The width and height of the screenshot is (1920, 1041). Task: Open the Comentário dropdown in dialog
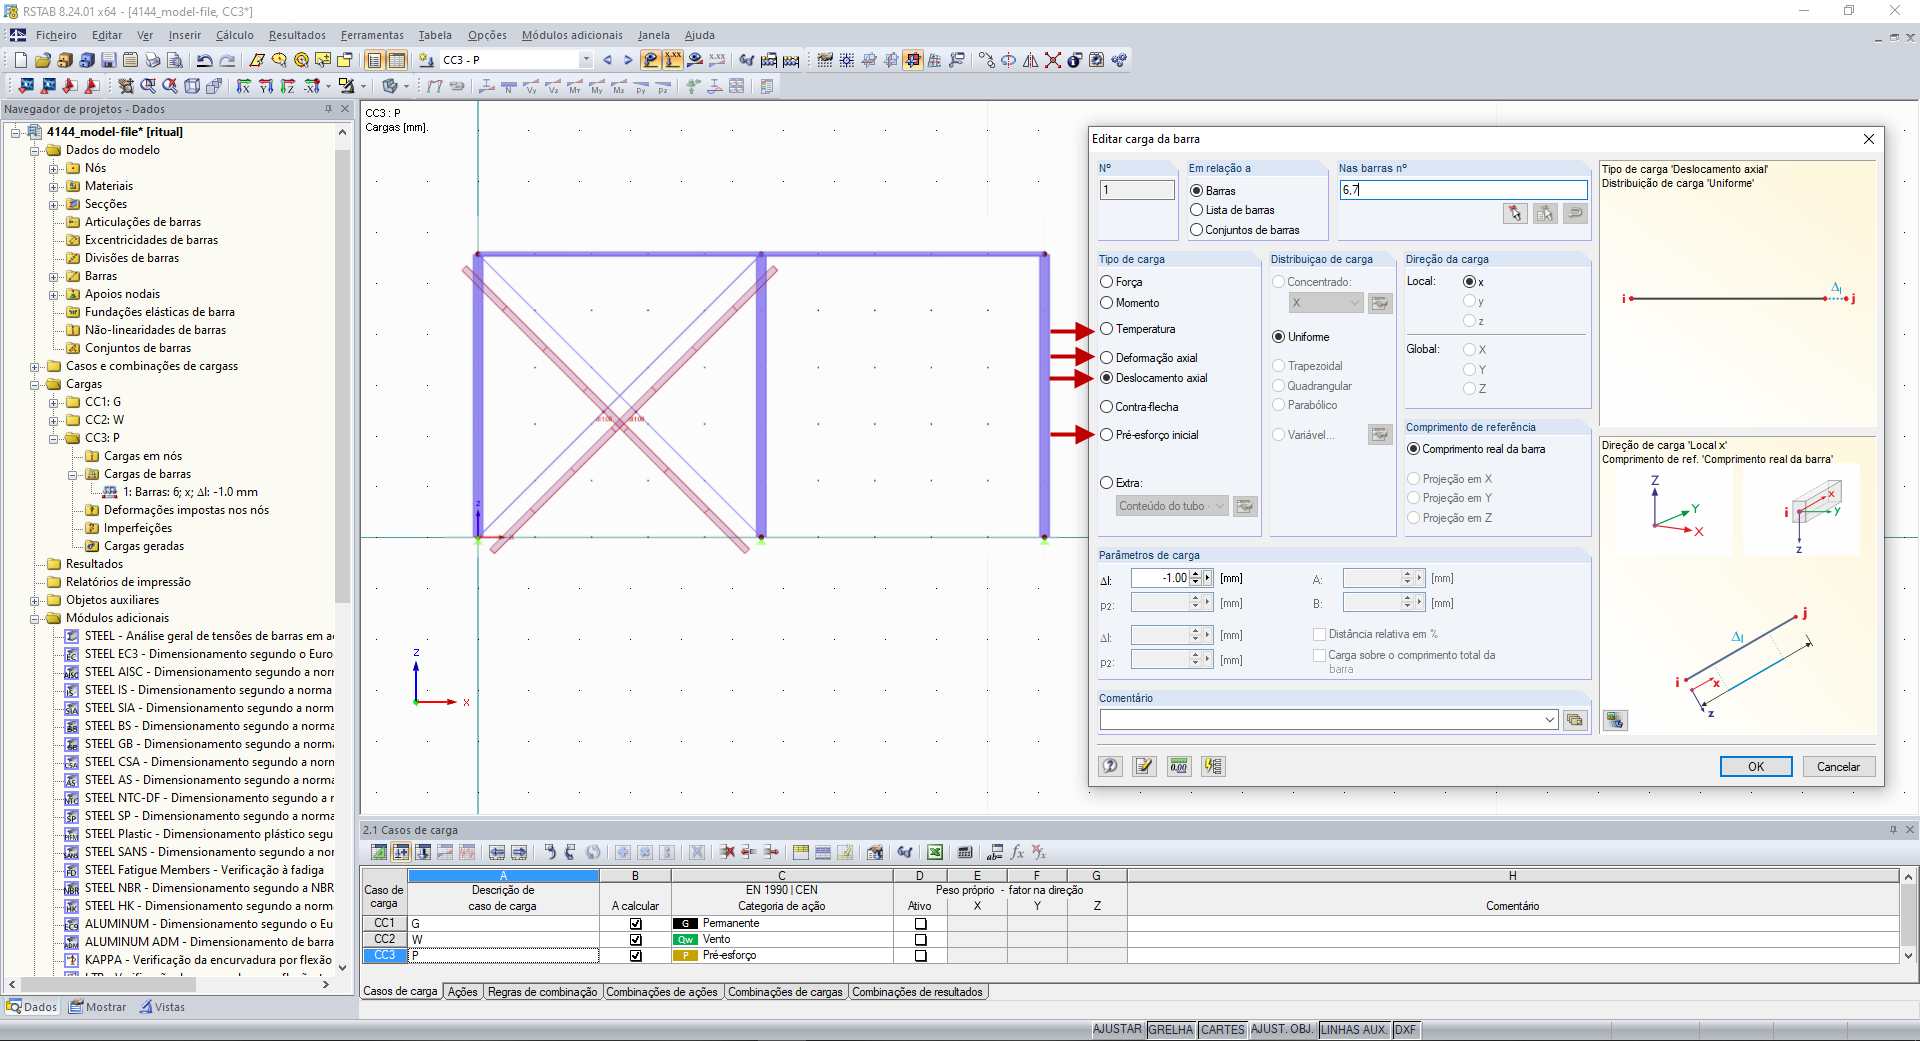[1550, 720]
